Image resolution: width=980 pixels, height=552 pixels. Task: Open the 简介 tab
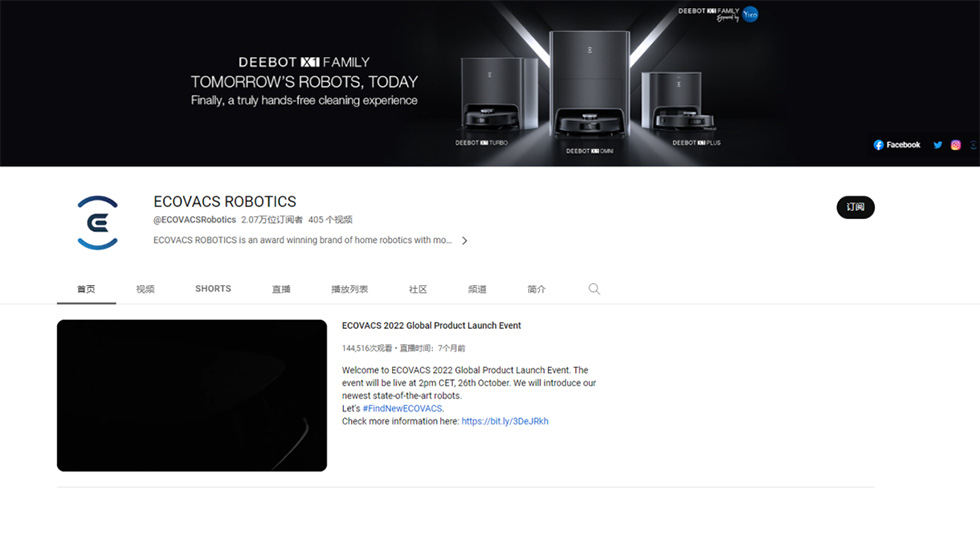tap(536, 289)
